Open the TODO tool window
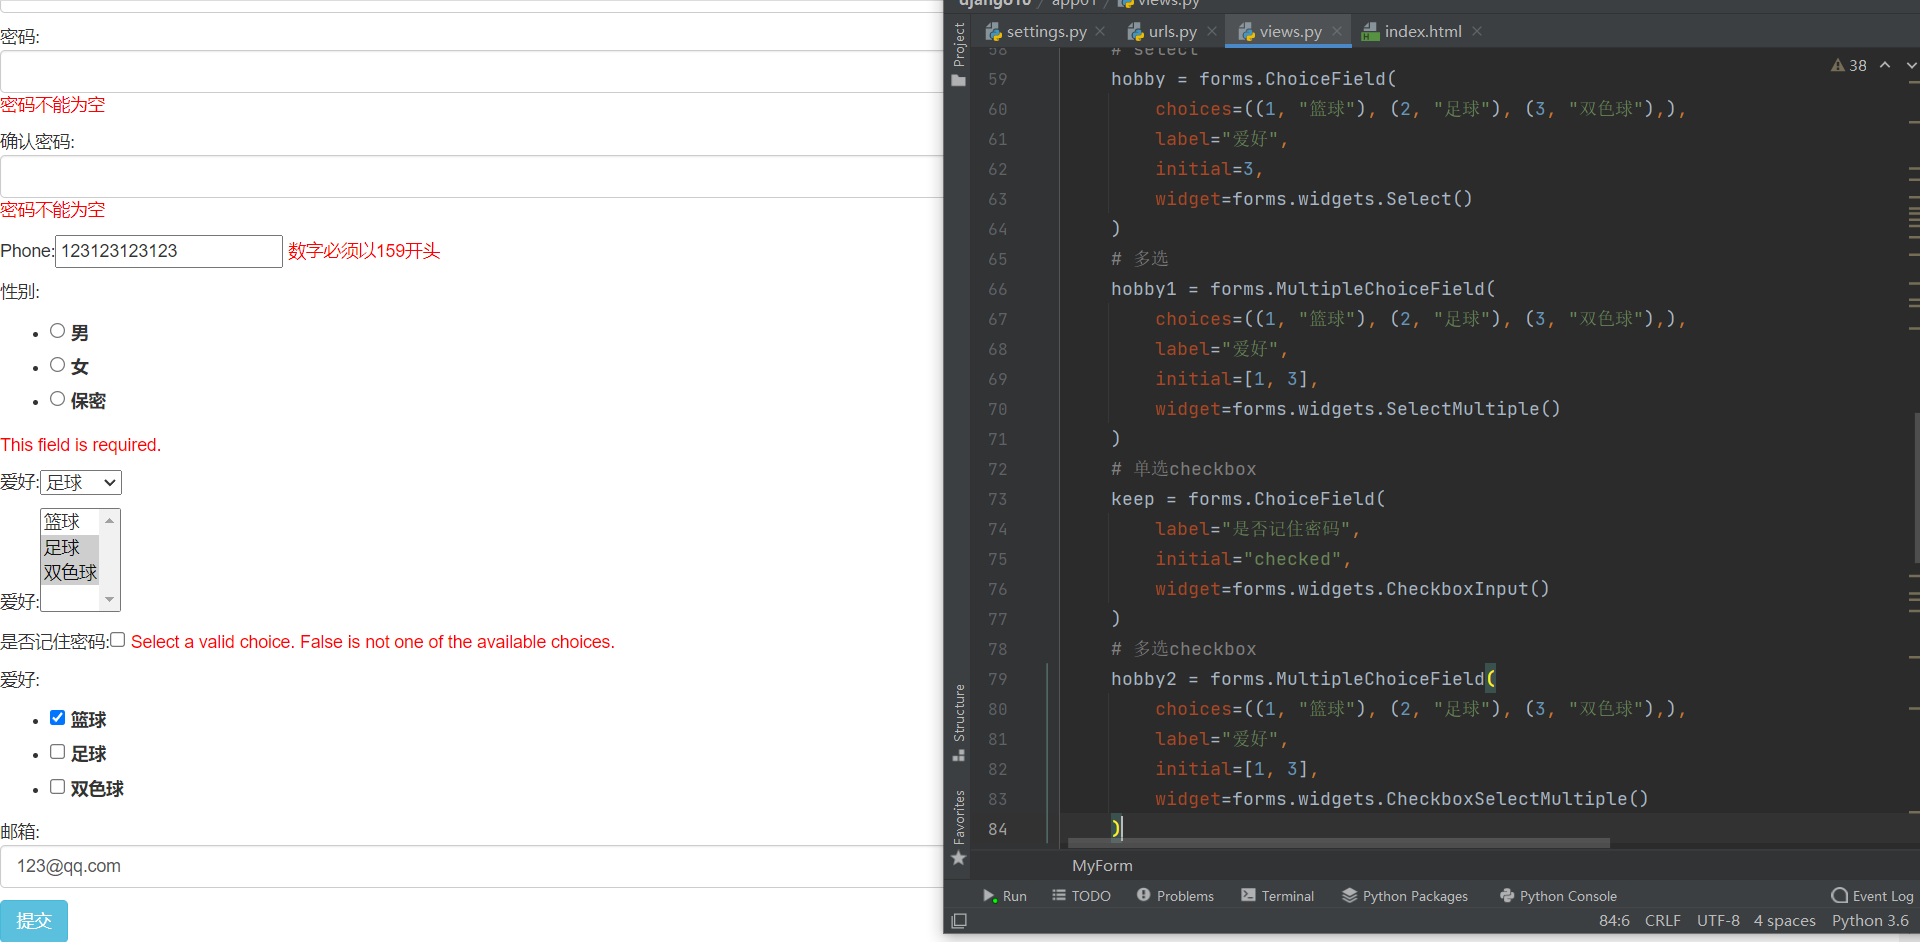1920x942 pixels. pyautogui.click(x=1081, y=896)
